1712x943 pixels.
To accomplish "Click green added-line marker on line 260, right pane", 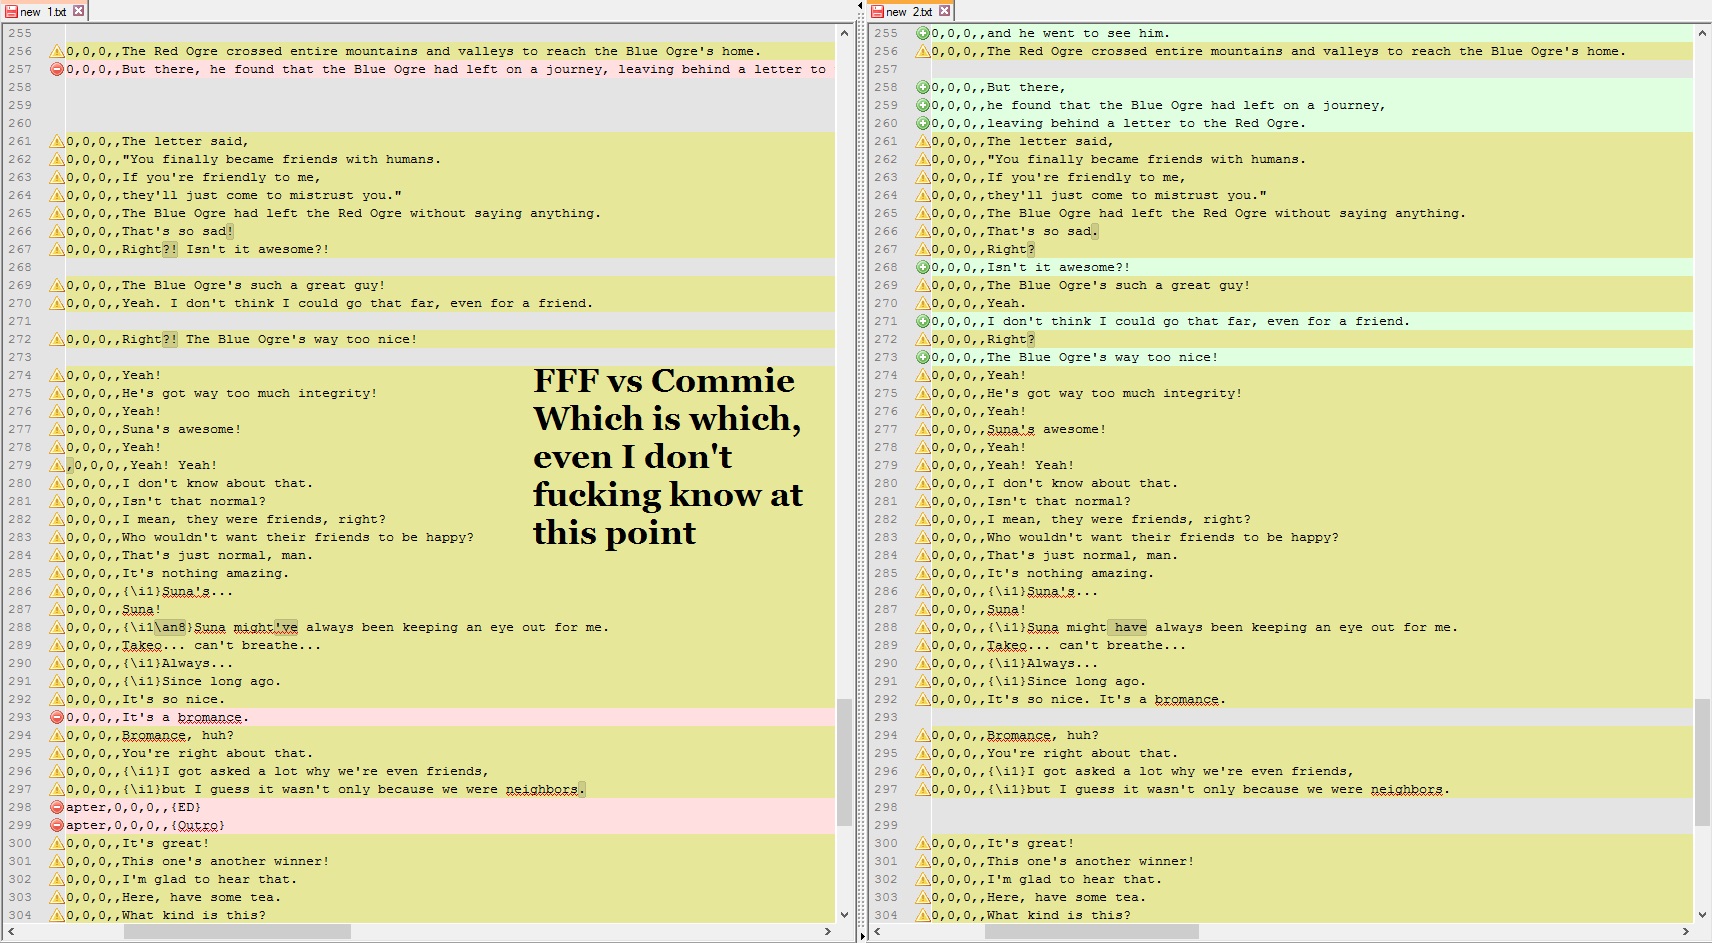I will [923, 123].
